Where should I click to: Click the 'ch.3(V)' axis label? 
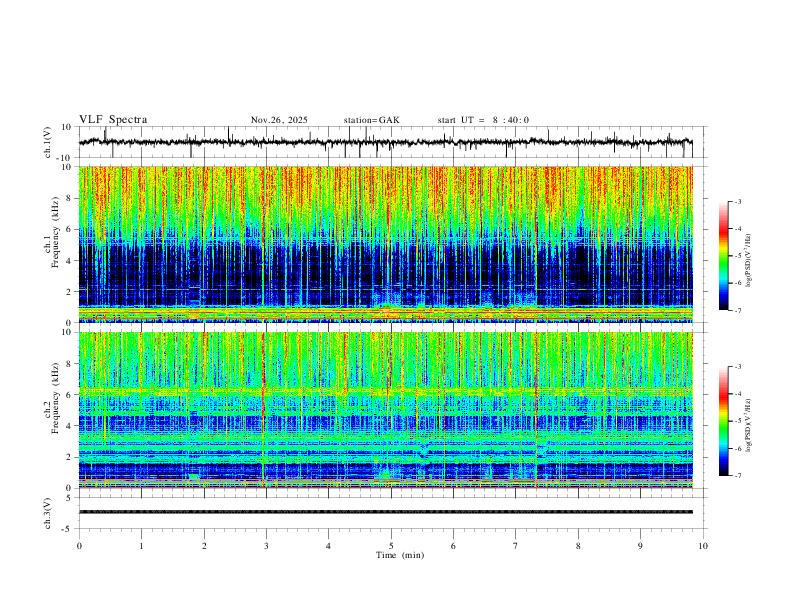[x=48, y=514]
